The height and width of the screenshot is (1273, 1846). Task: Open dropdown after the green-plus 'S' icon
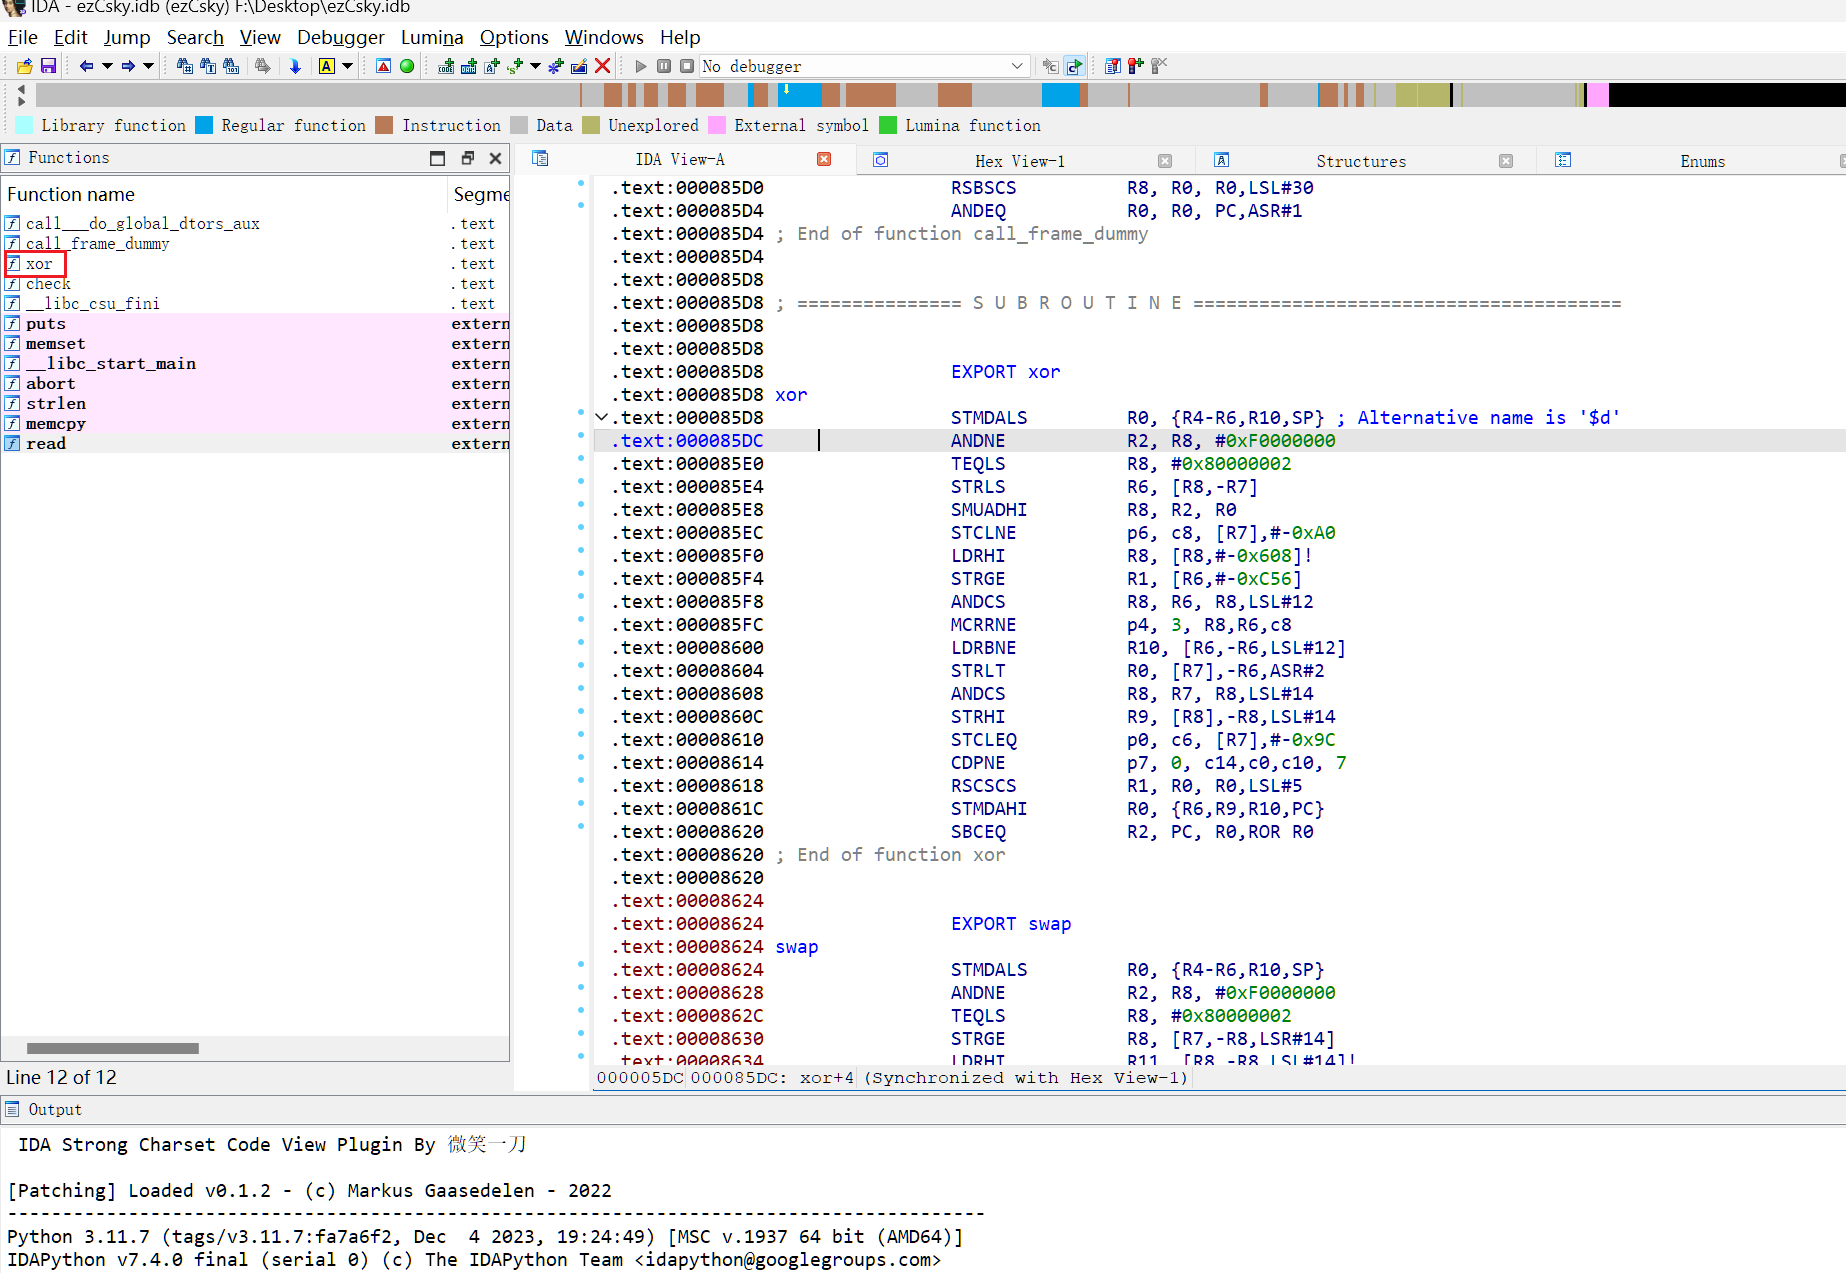pyautogui.click(x=535, y=66)
